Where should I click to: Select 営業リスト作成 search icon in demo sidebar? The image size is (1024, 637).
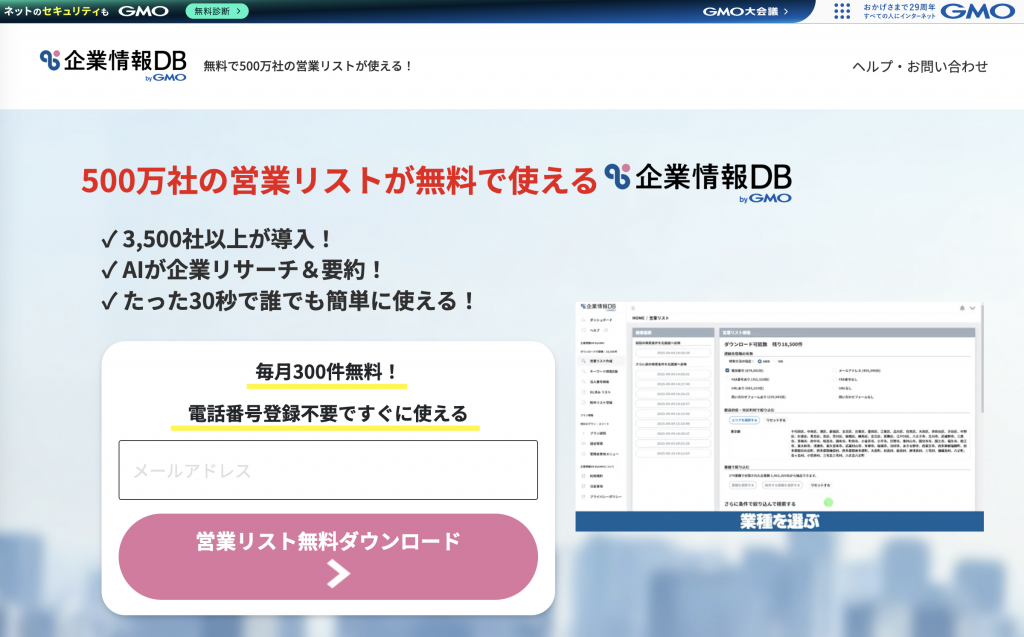[x=581, y=360]
